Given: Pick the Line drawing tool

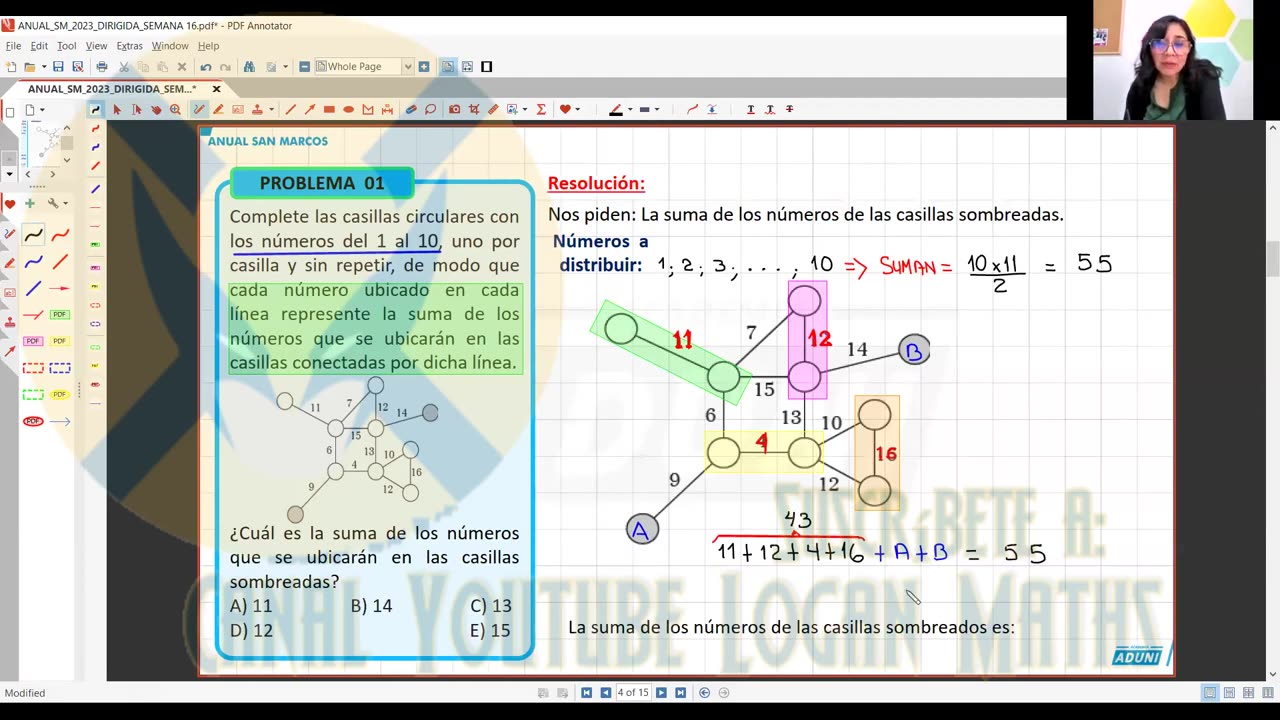Looking at the screenshot, I should coord(290,109).
